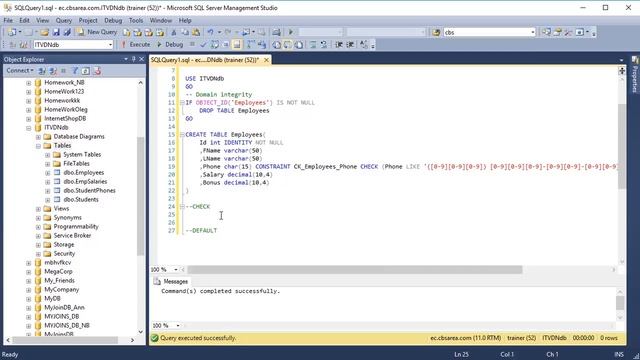Select the SQLQuery1.sql document tab
The image size is (640, 360).
click(x=205, y=60)
